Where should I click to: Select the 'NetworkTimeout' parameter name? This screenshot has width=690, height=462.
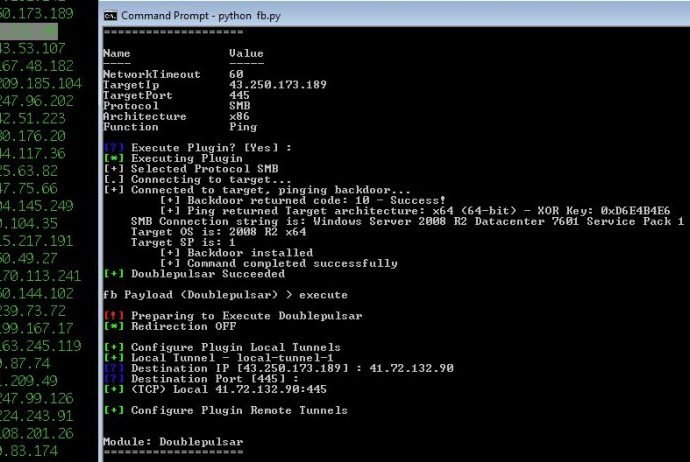152,74
